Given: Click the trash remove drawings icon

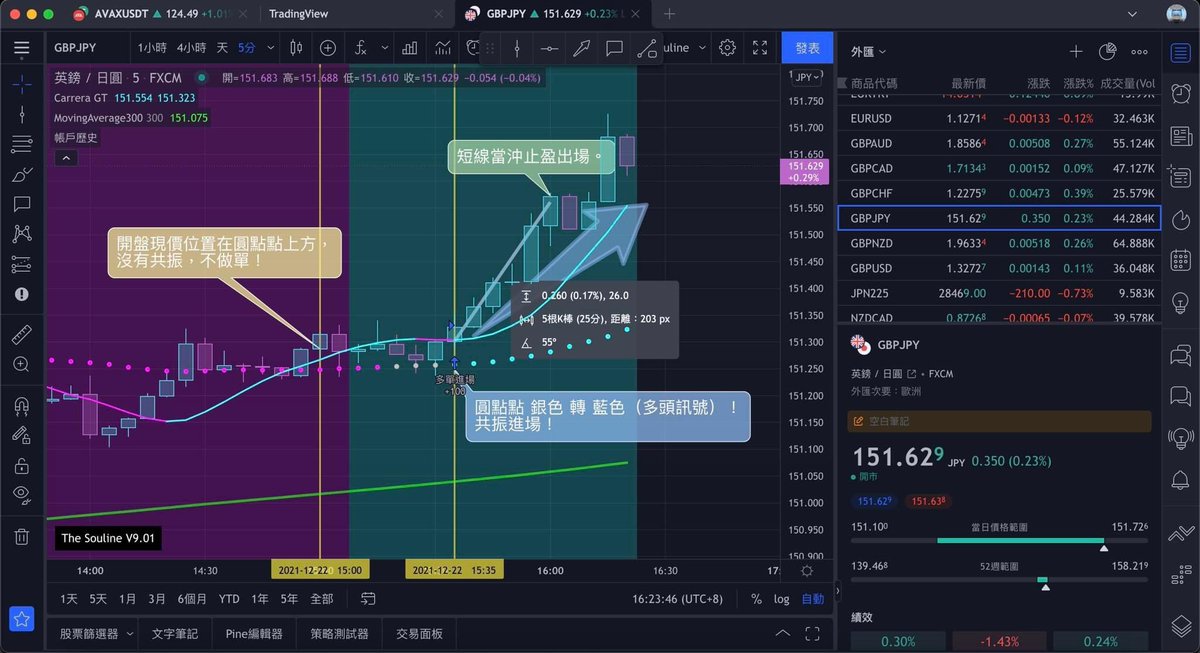Looking at the screenshot, I should tap(22, 536).
